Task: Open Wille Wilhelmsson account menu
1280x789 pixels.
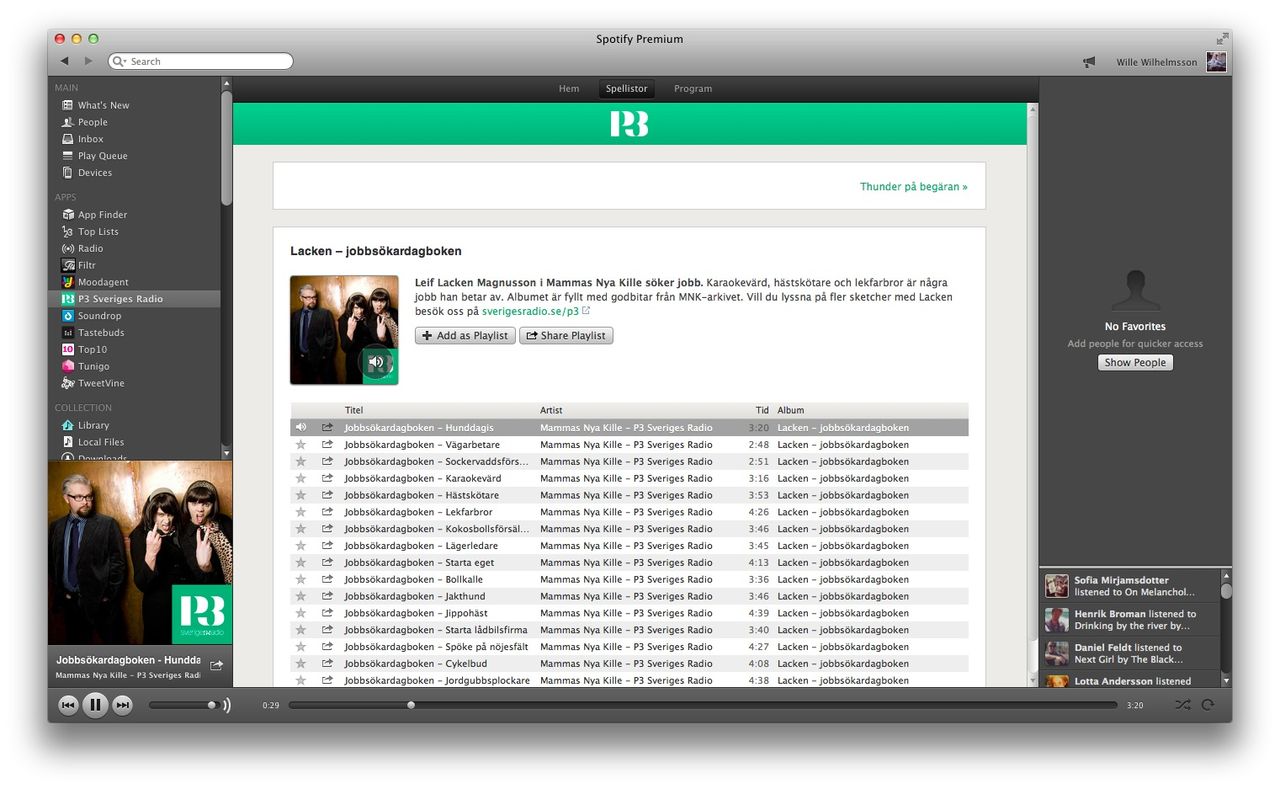Action: coord(1171,62)
